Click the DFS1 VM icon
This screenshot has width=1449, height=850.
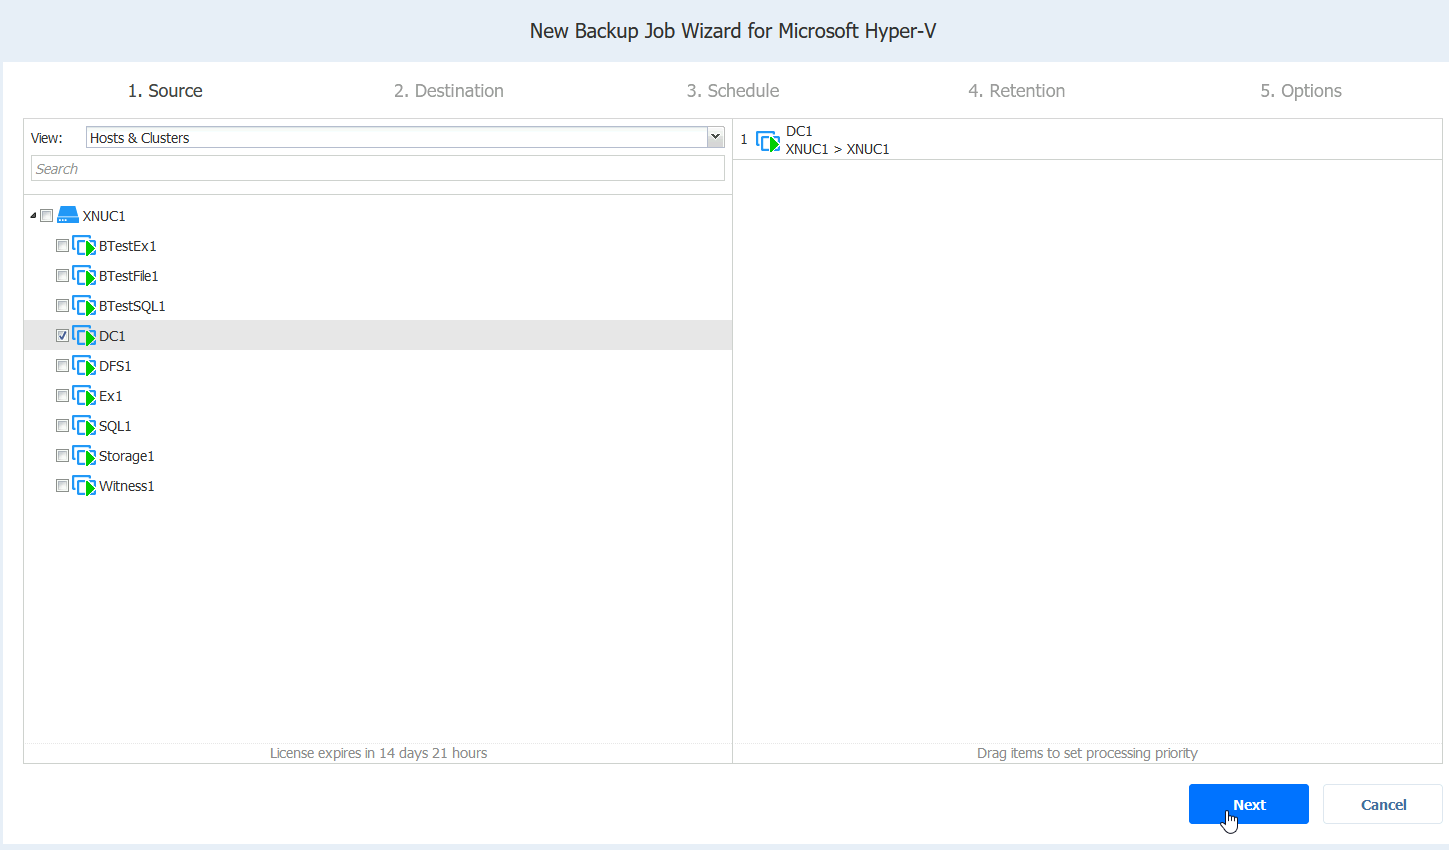(x=84, y=366)
